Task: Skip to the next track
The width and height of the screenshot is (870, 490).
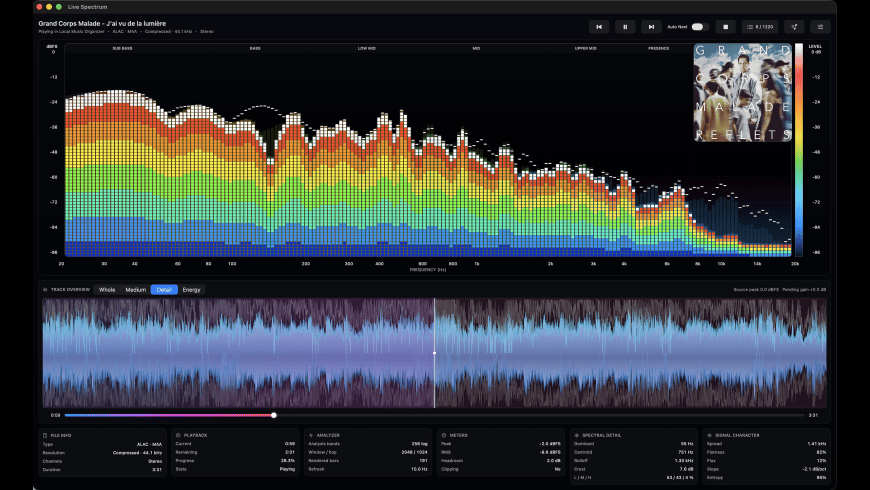Action: (x=651, y=27)
